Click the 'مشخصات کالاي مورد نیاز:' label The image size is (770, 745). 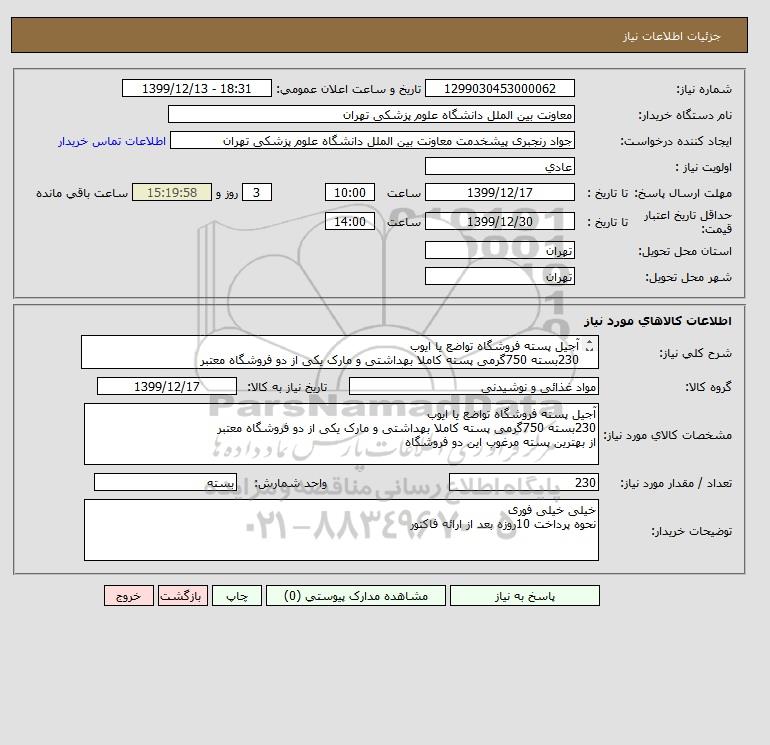(668, 435)
